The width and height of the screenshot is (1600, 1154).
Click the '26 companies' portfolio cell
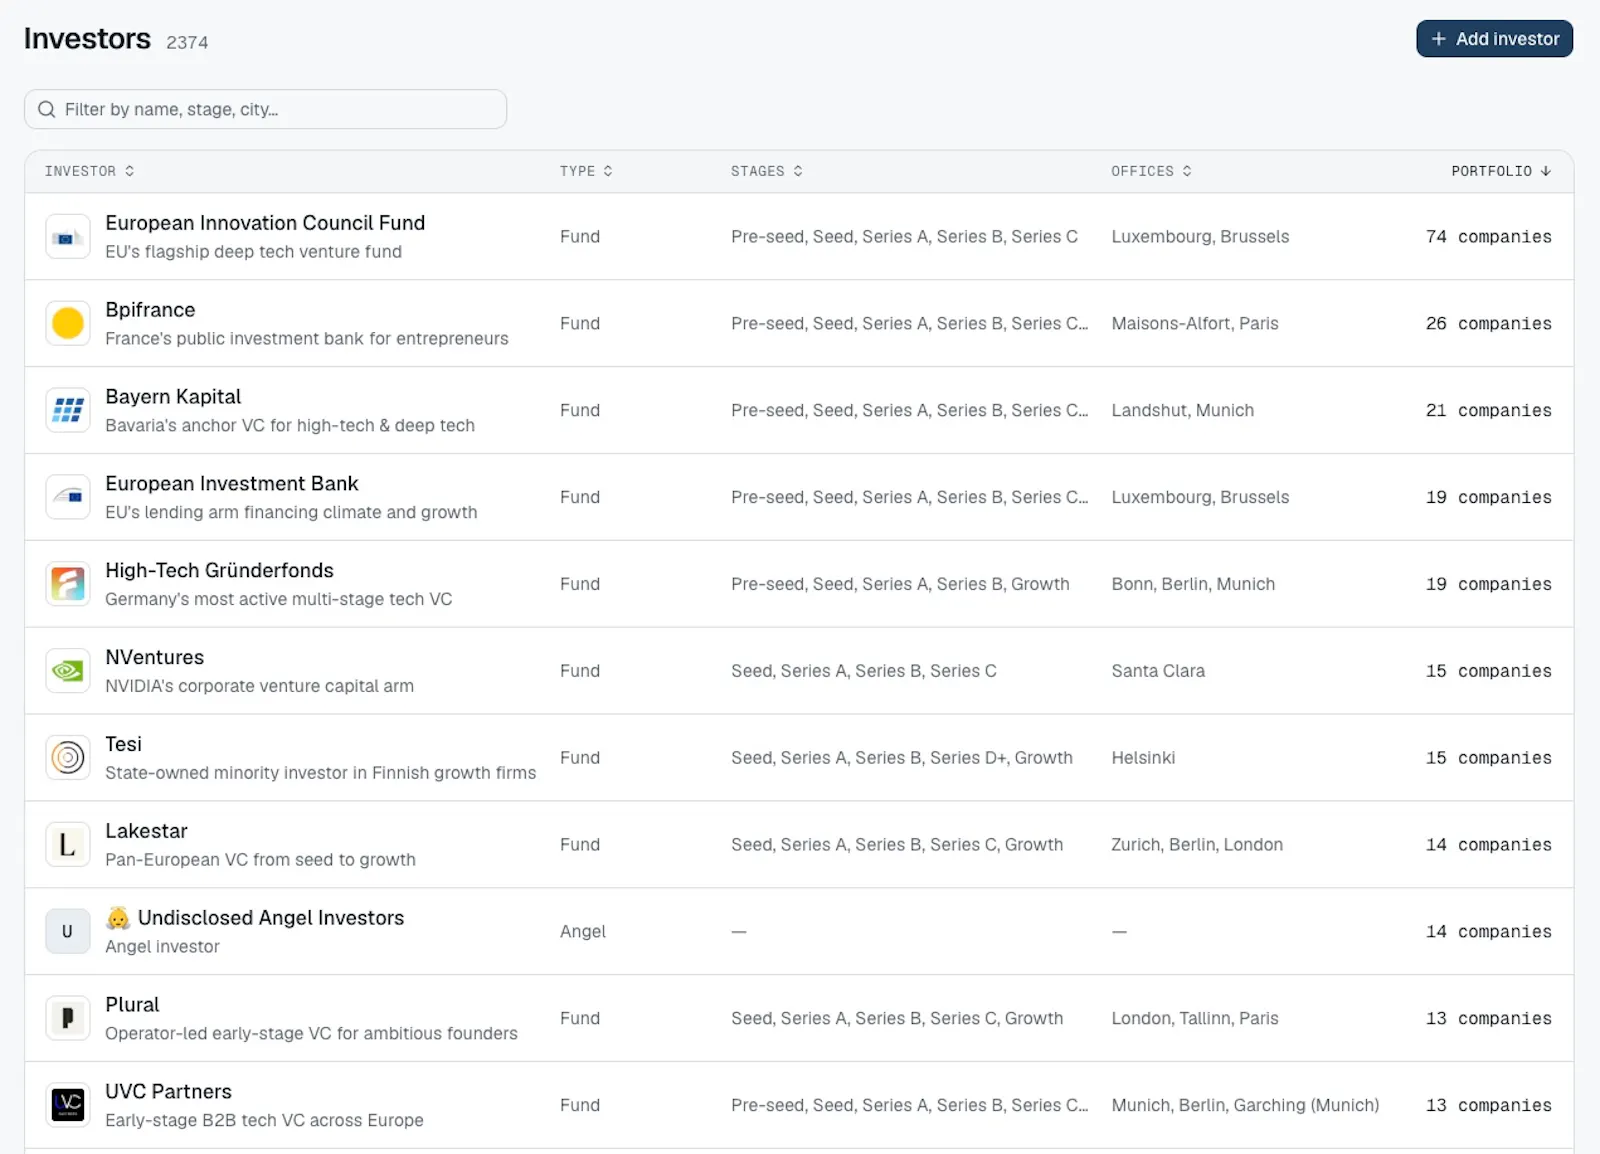pos(1488,324)
